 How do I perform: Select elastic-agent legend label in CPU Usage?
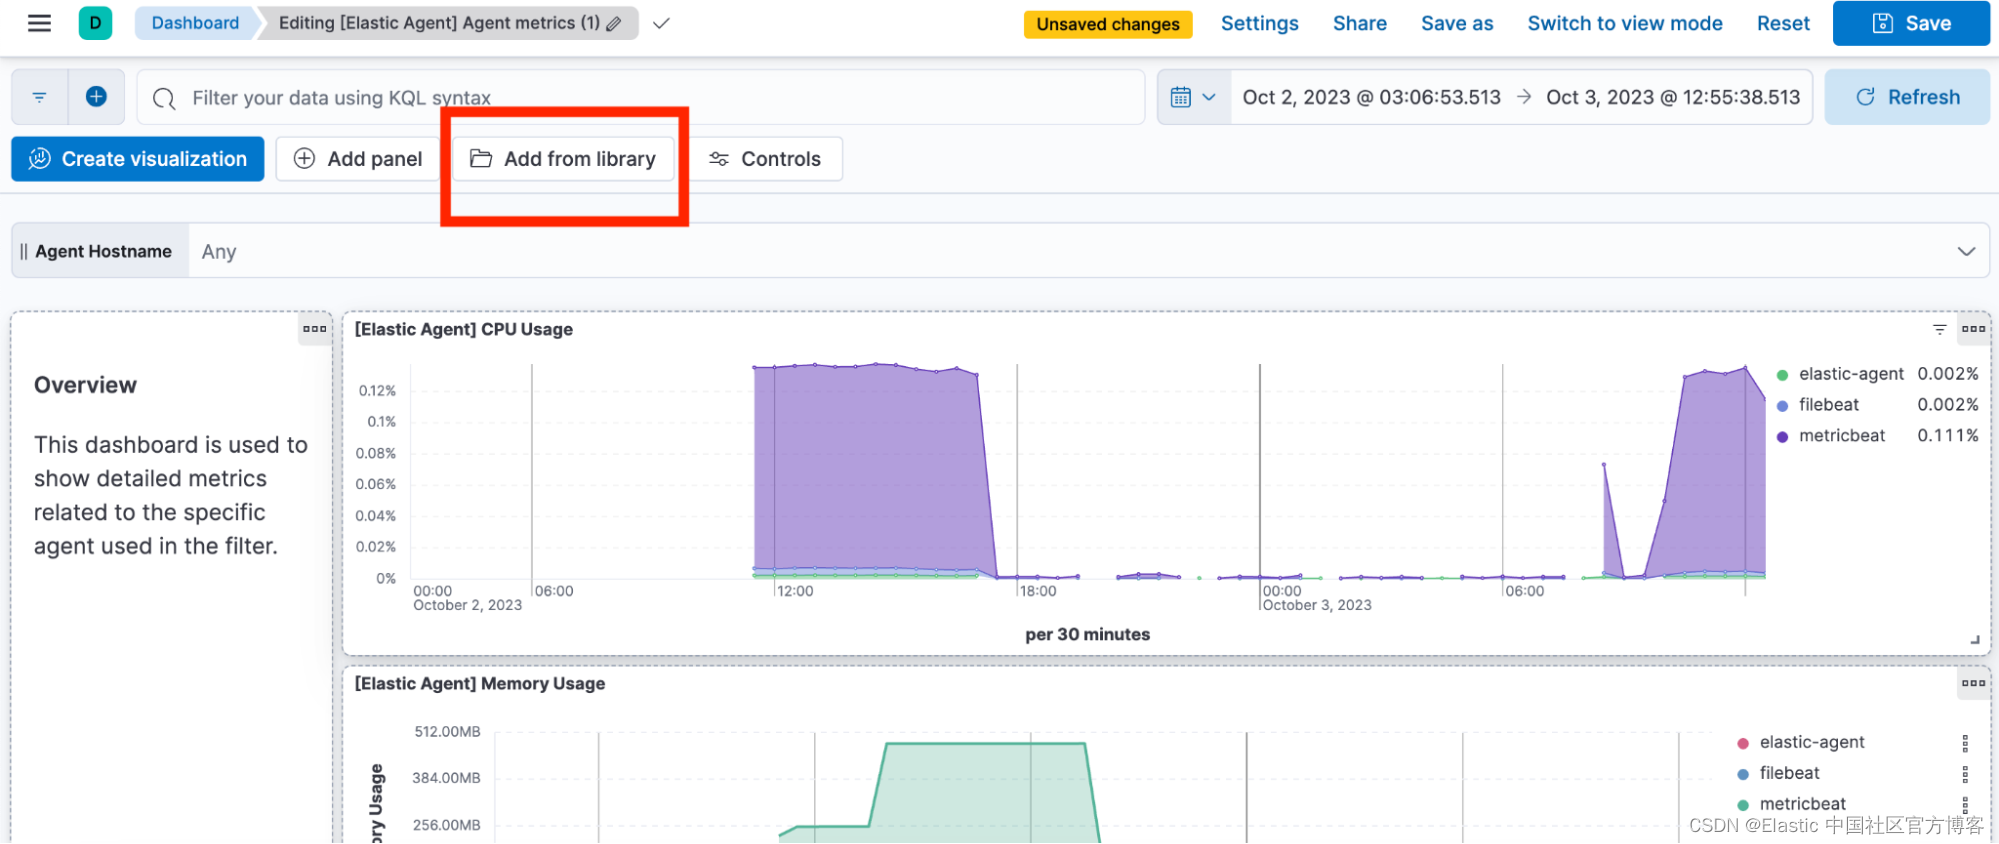[x=1851, y=374]
